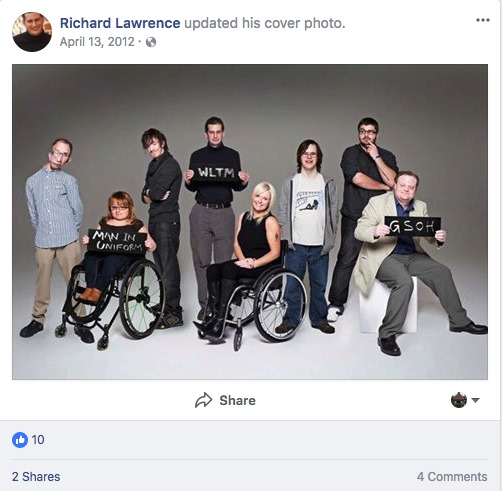The height and width of the screenshot is (491, 502).
Task: Show who reacted via the 10 count
Action: (38, 440)
